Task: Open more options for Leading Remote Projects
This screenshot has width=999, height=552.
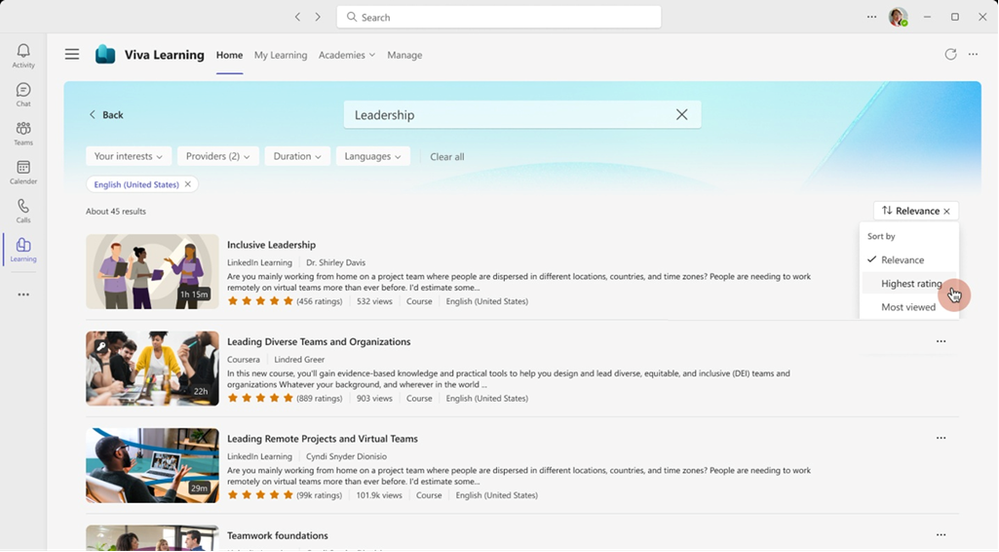Action: click(x=941, y=439)
